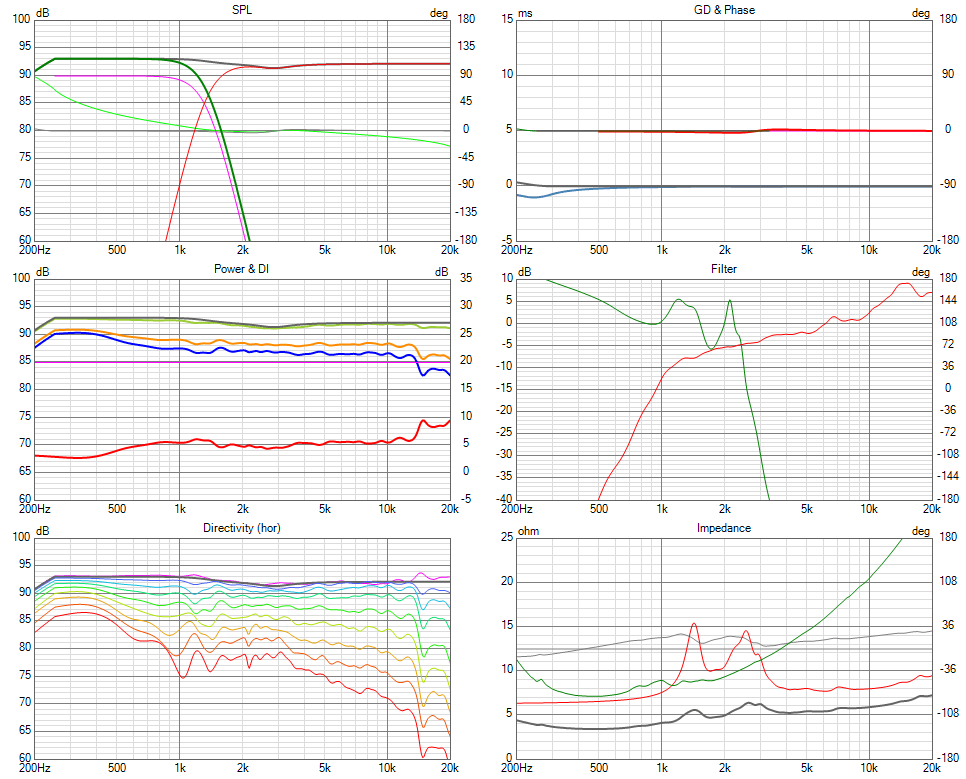Click the Directivity (hor) chart title
Viewport: 966px width, 779px height.
(x=242, y=528)
